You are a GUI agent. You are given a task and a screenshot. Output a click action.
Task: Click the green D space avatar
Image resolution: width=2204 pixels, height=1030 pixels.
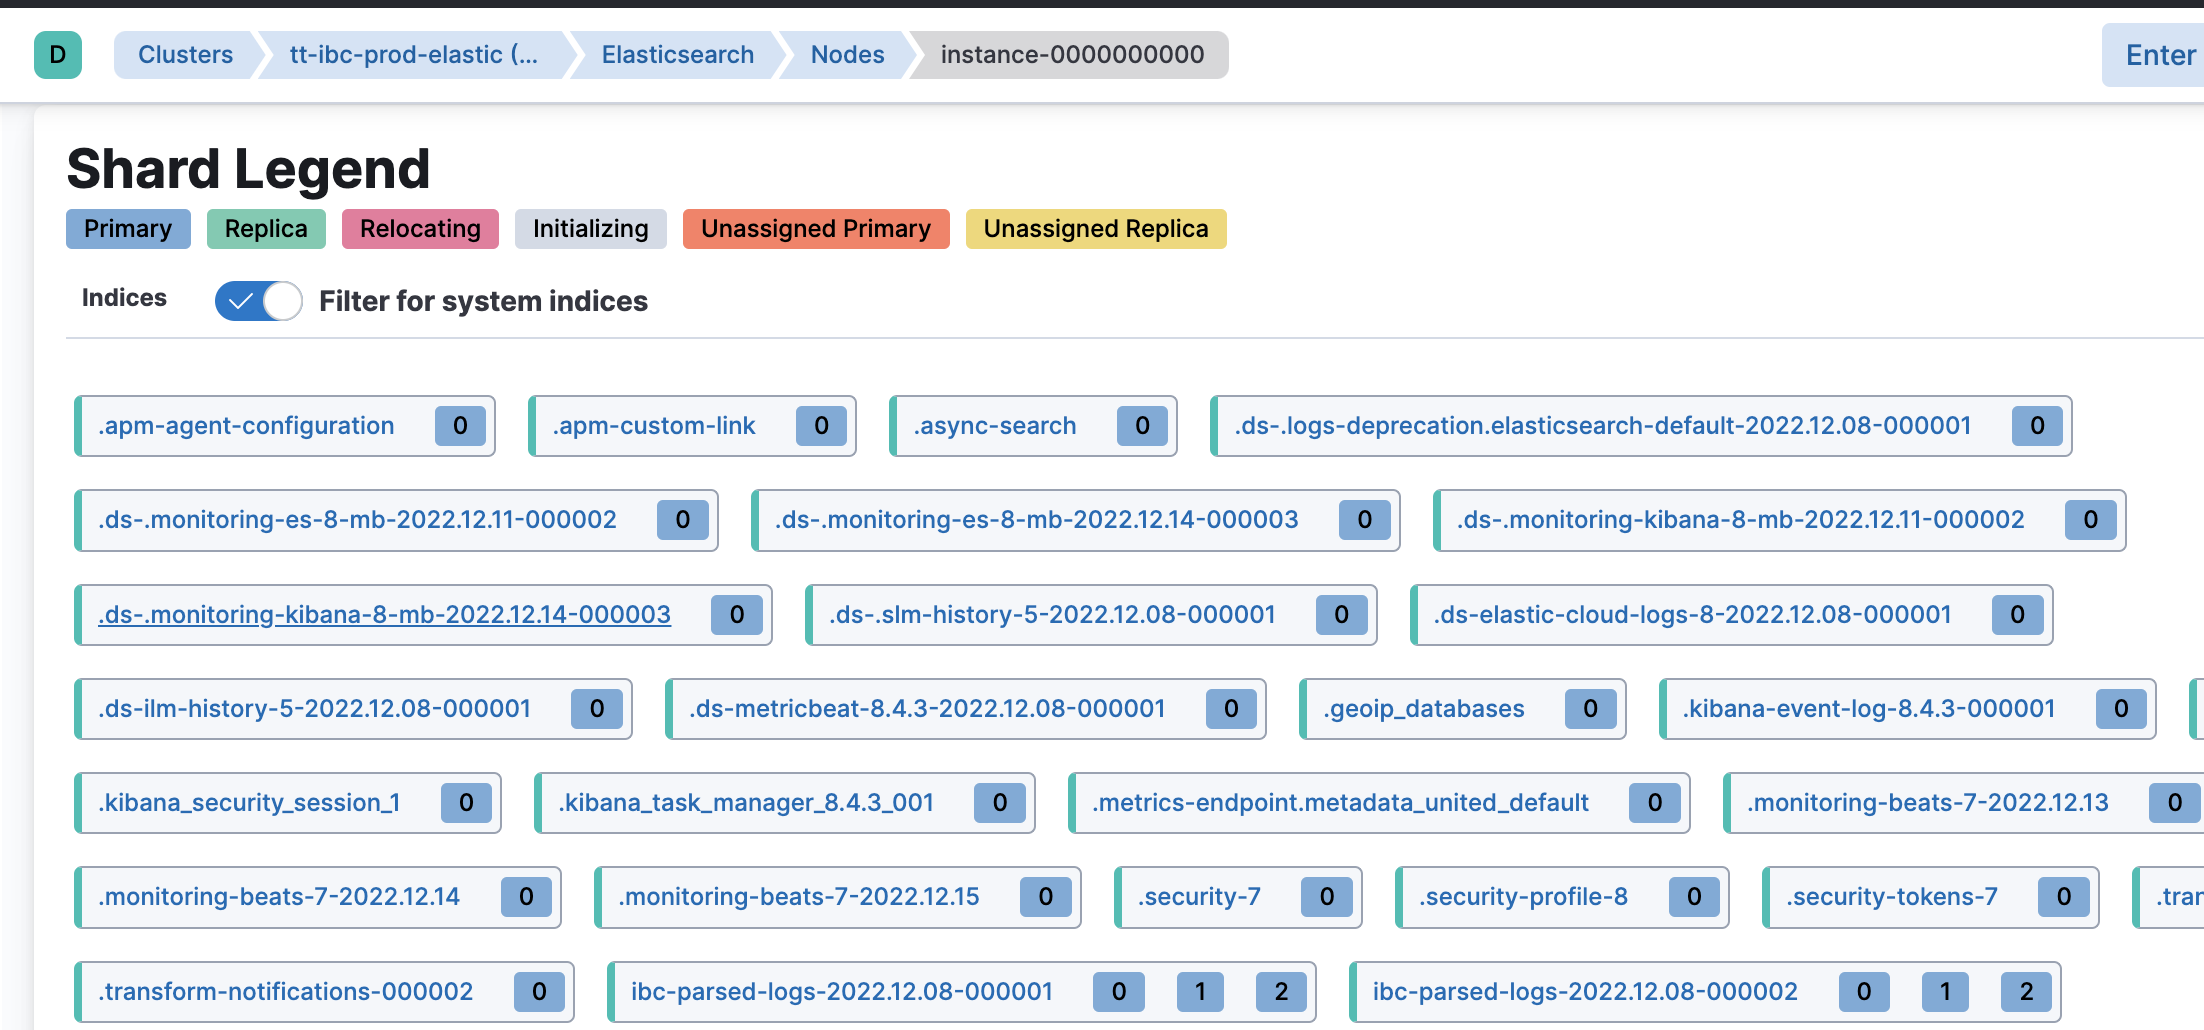(58, 55)
